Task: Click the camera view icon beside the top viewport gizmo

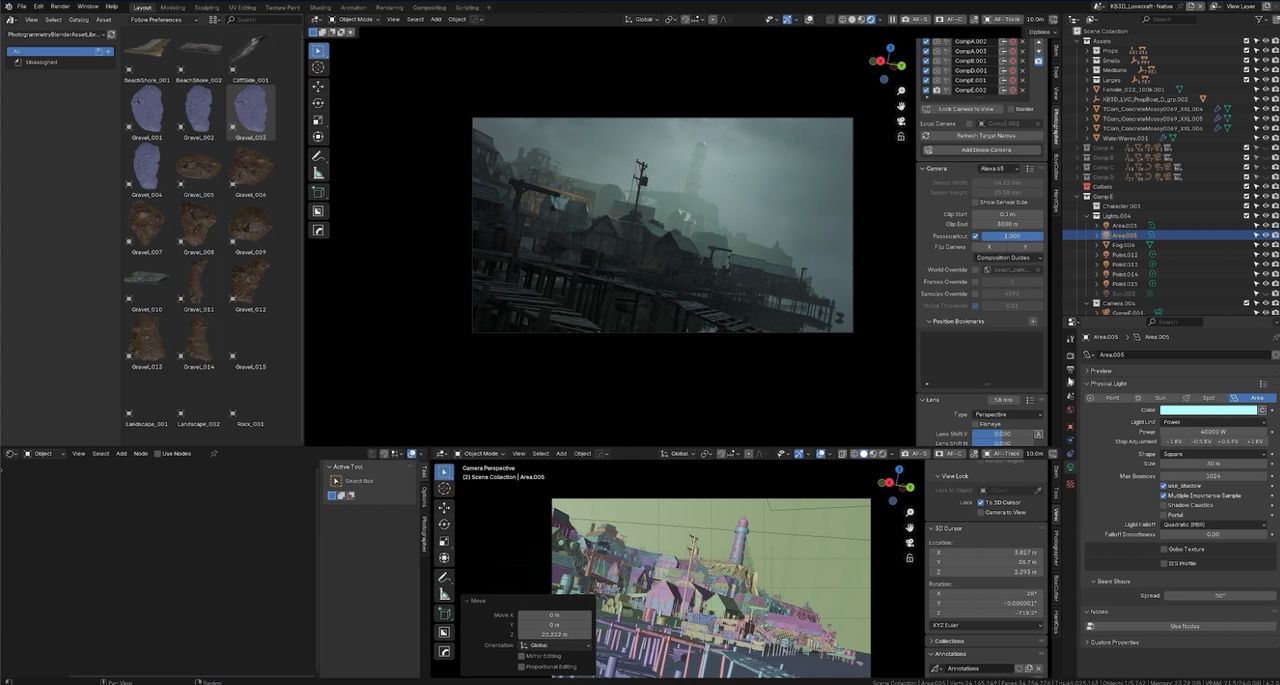Action: (900, 121)
